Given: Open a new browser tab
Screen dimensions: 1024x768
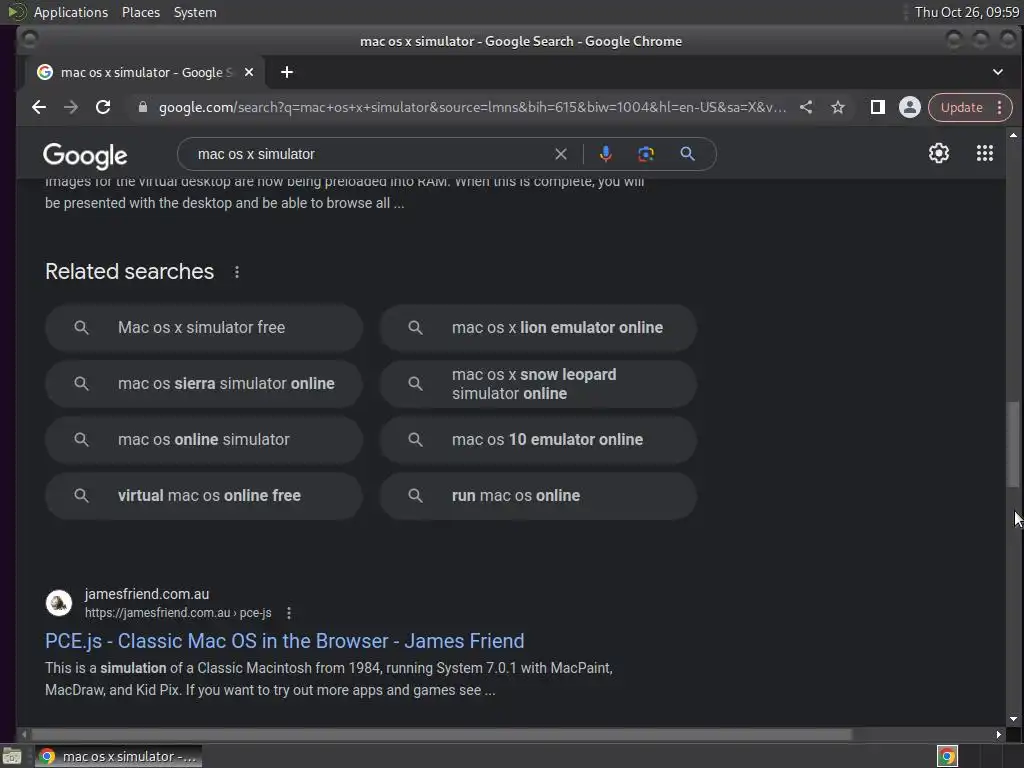Looking at the screenshot, I should [287, 72].
